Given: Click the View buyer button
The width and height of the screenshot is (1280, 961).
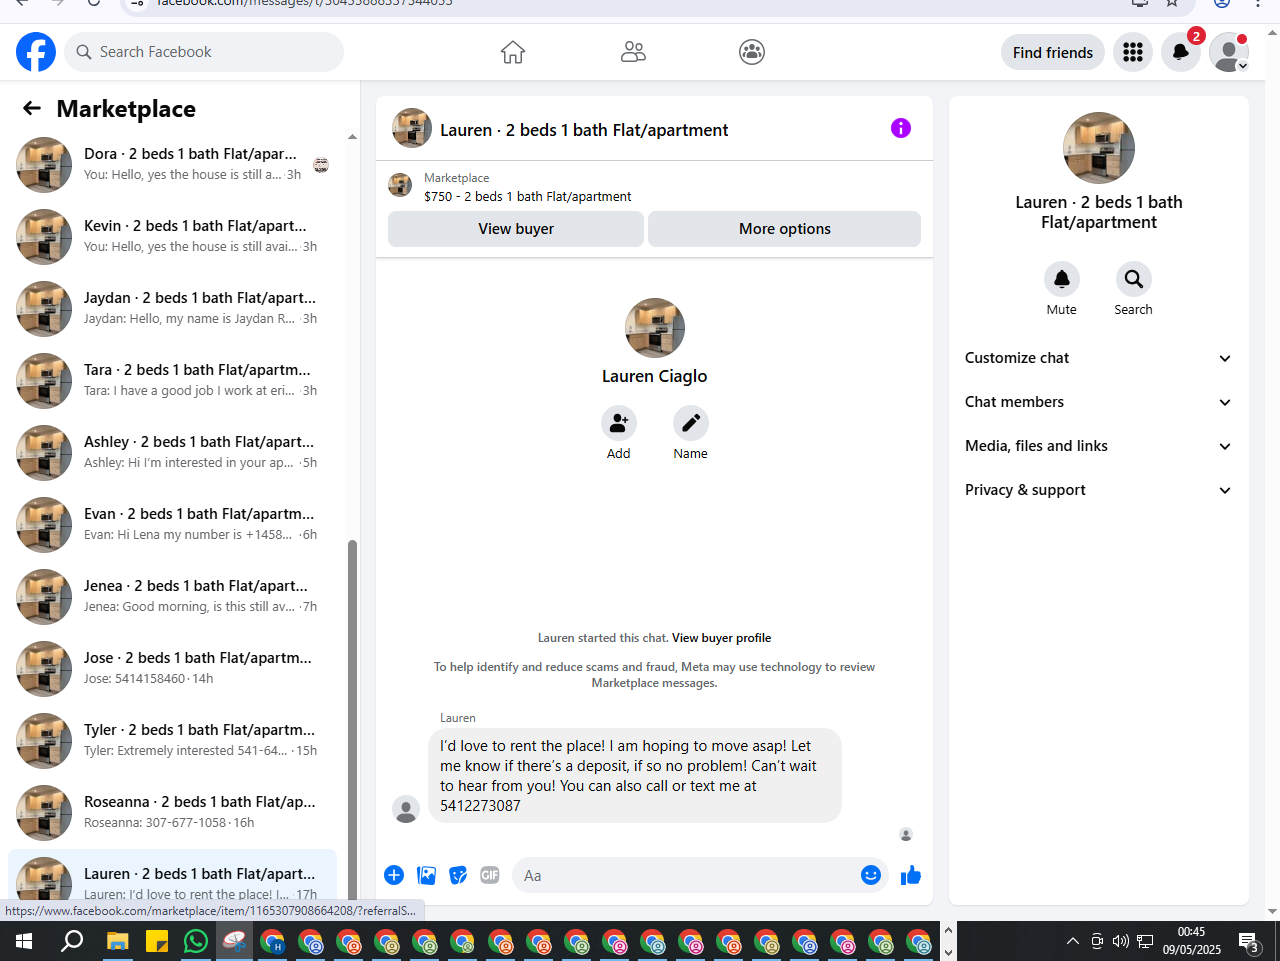Looking at the screenshot, I should point(516,229).
